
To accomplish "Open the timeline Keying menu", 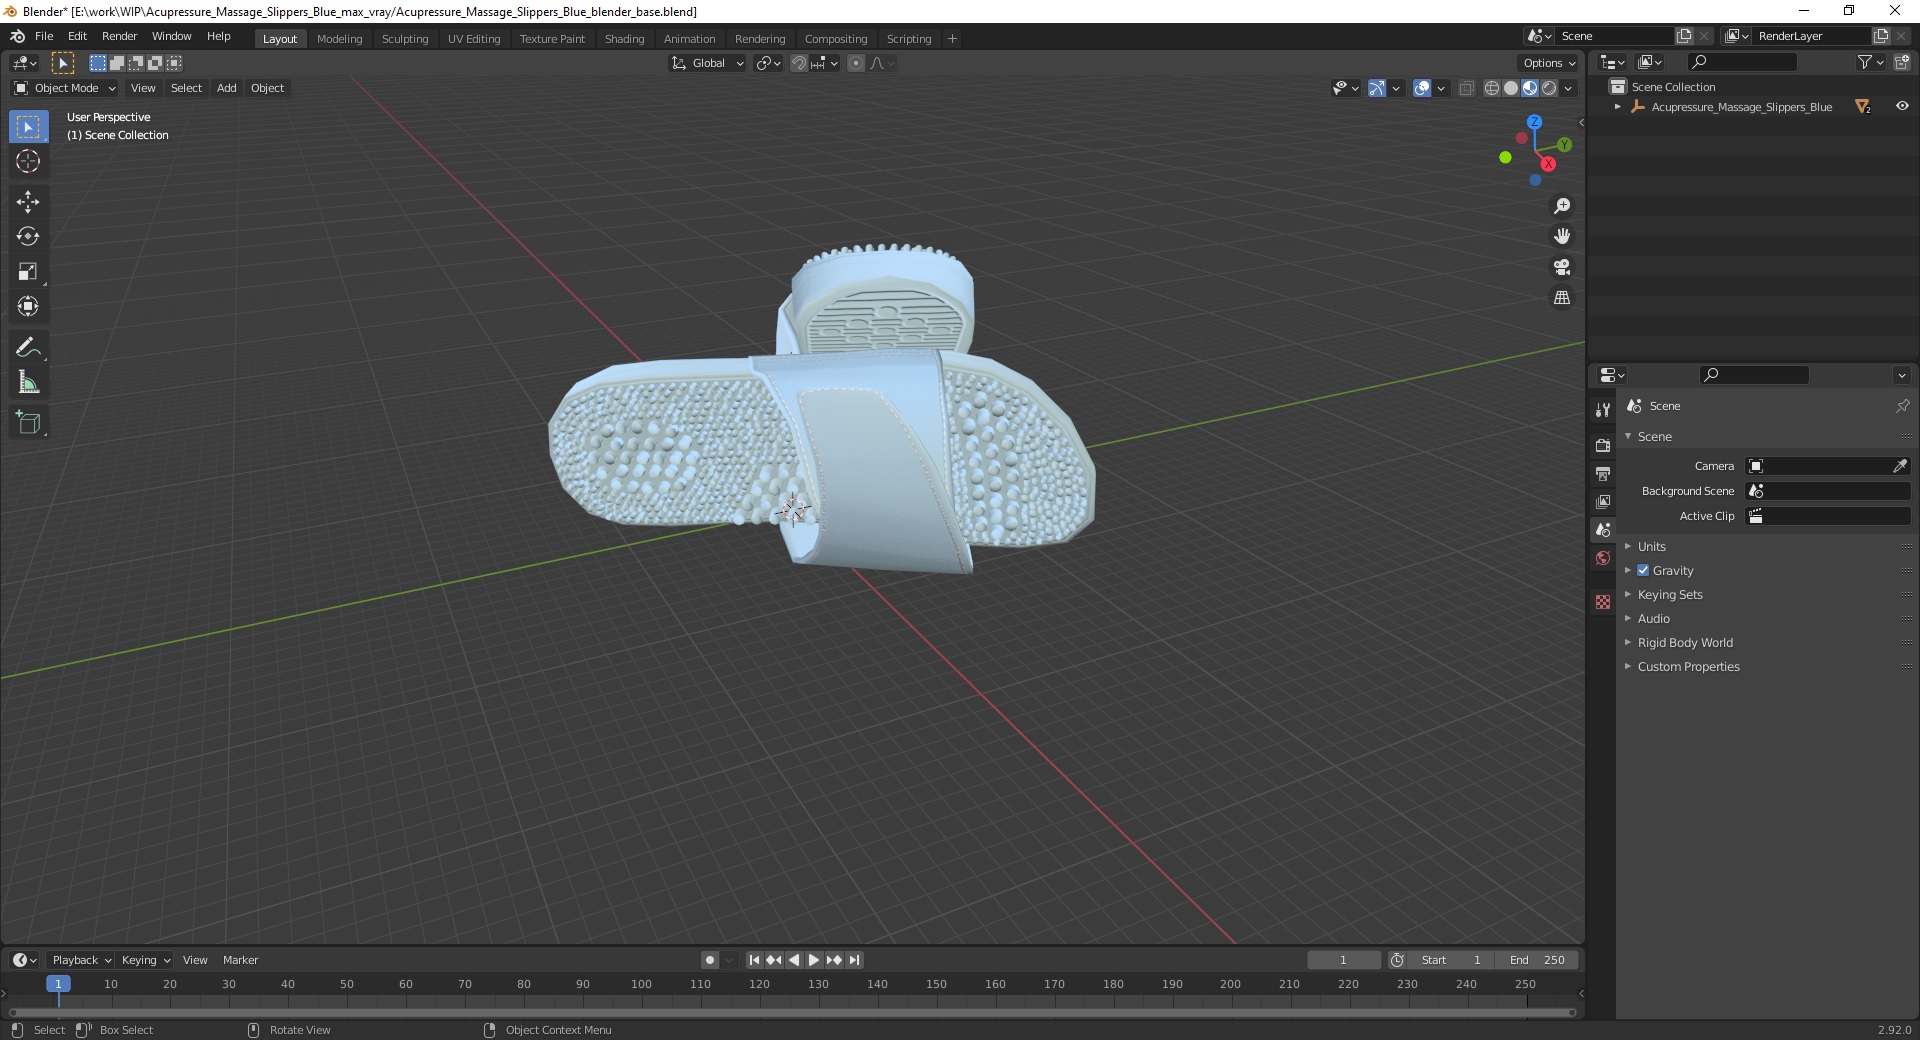I will [145, 960].
